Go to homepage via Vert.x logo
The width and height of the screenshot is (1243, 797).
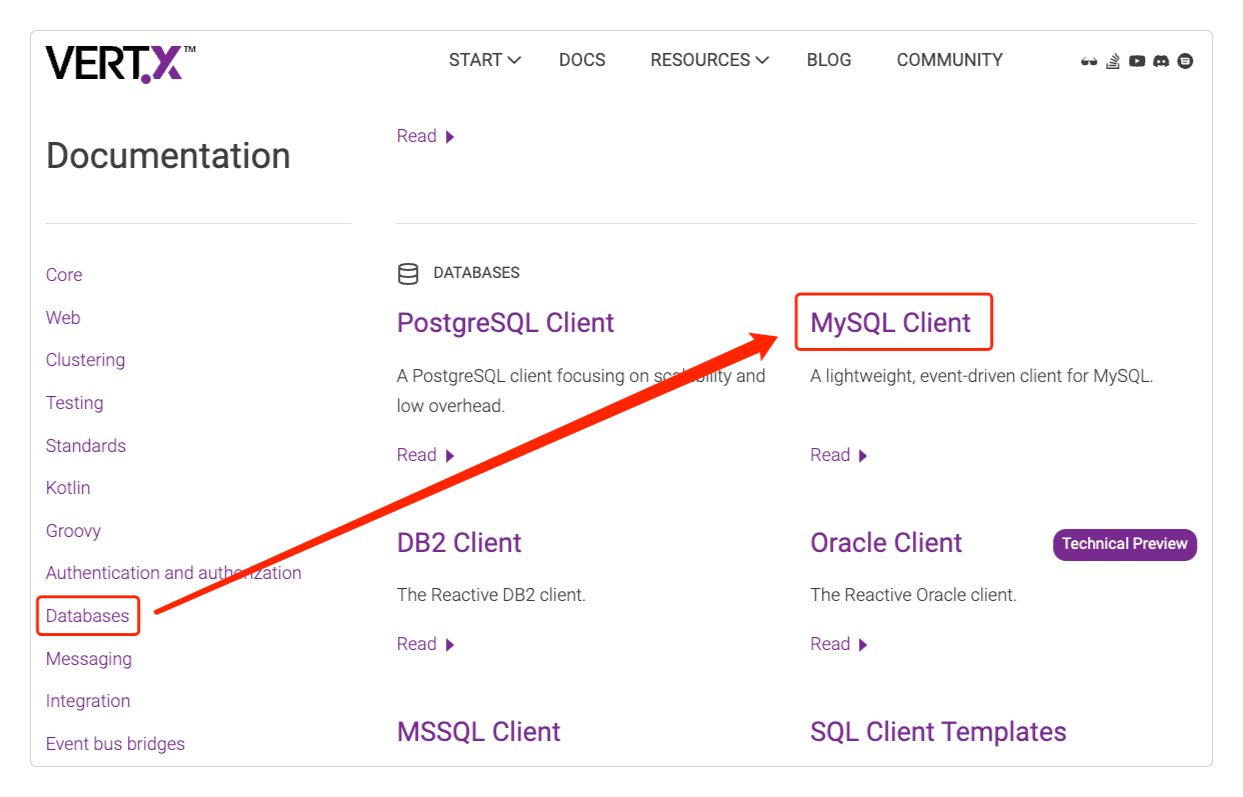[x=120, y=62]
